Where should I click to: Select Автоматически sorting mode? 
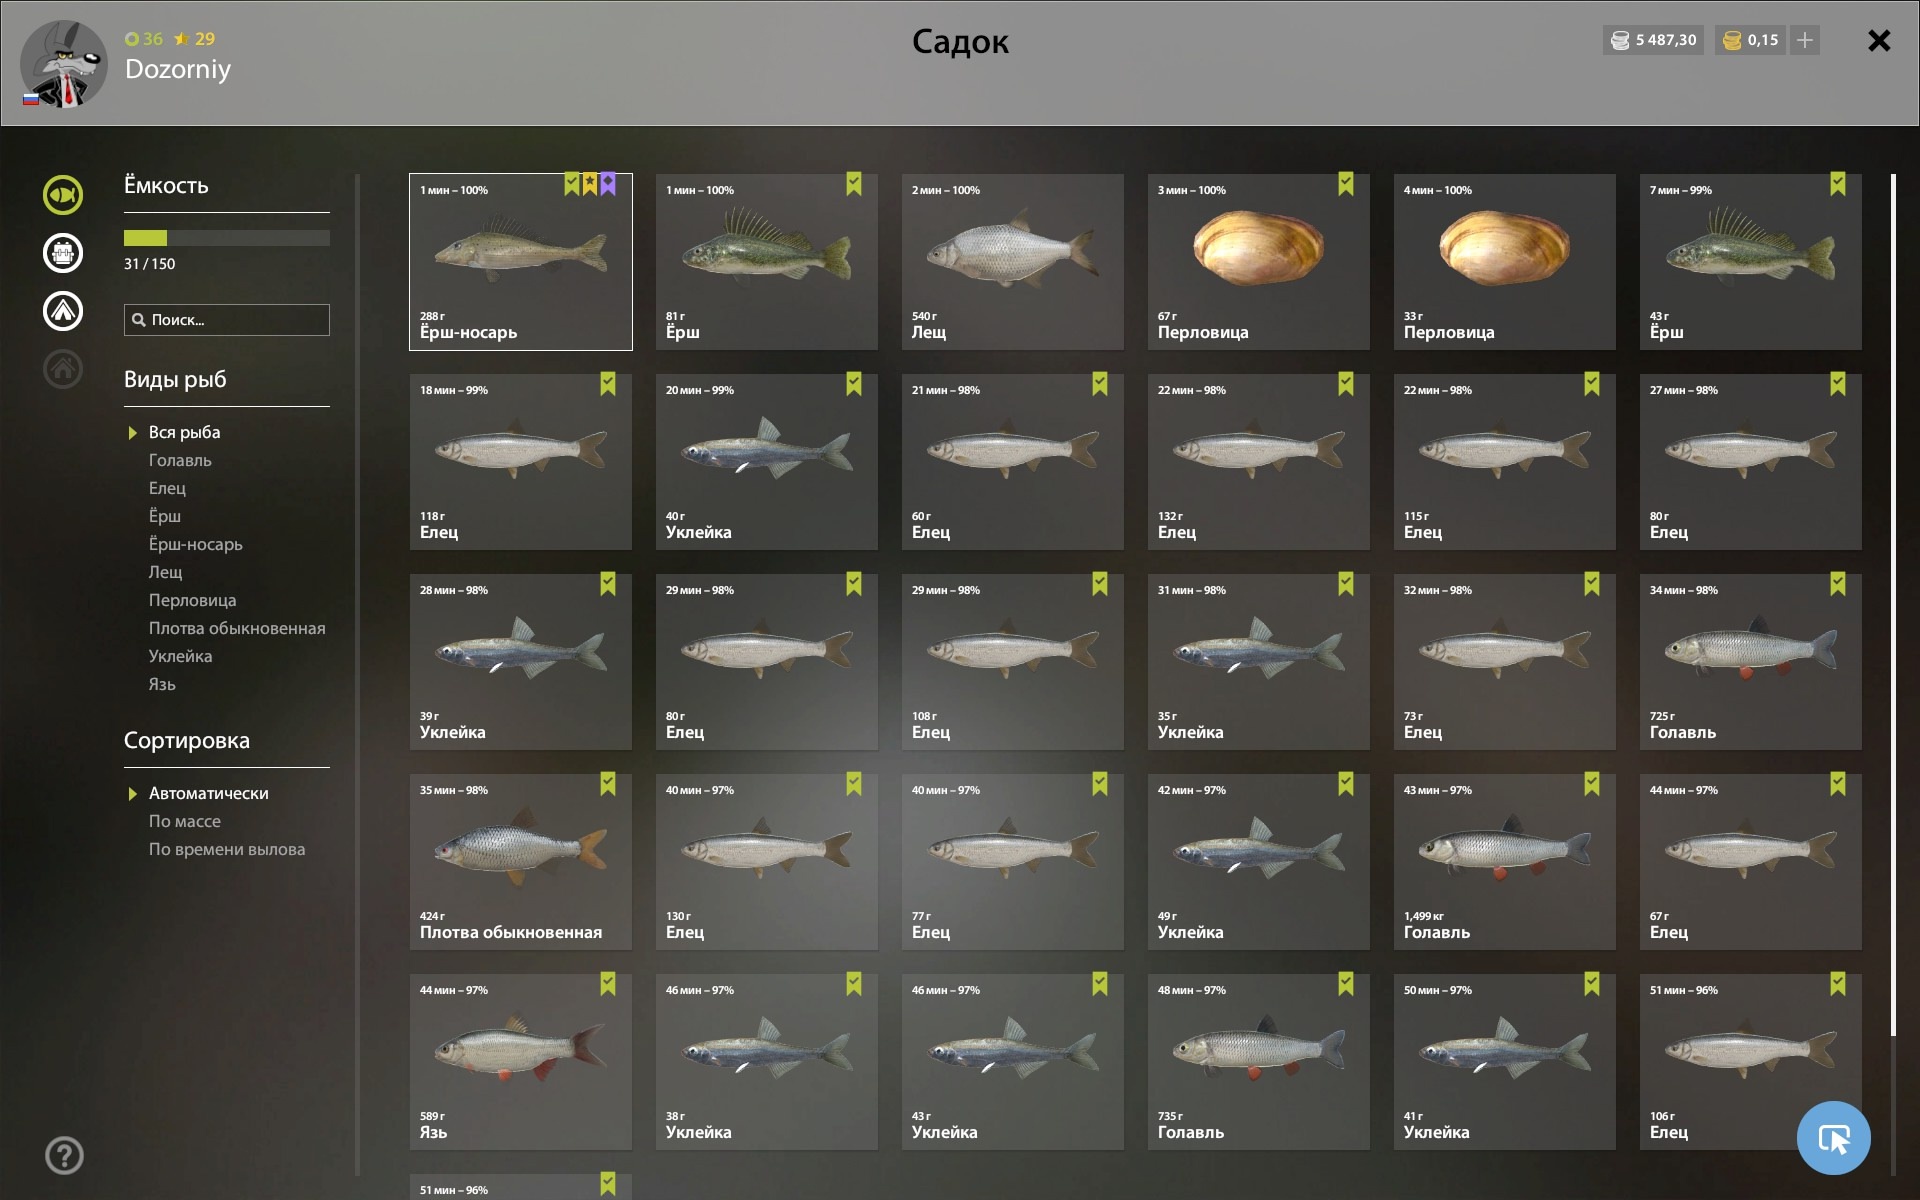208,793
